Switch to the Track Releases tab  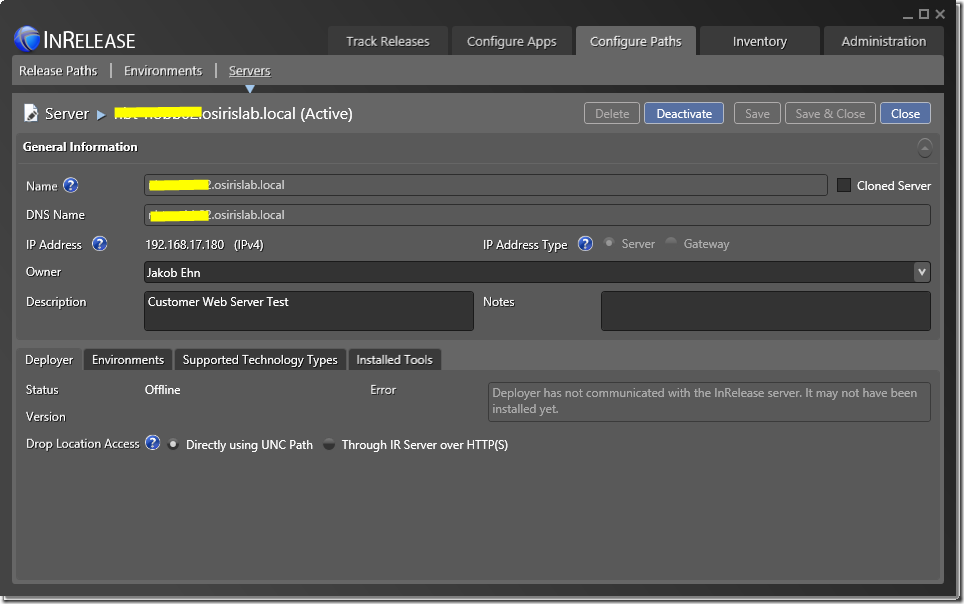click(387, 41)
